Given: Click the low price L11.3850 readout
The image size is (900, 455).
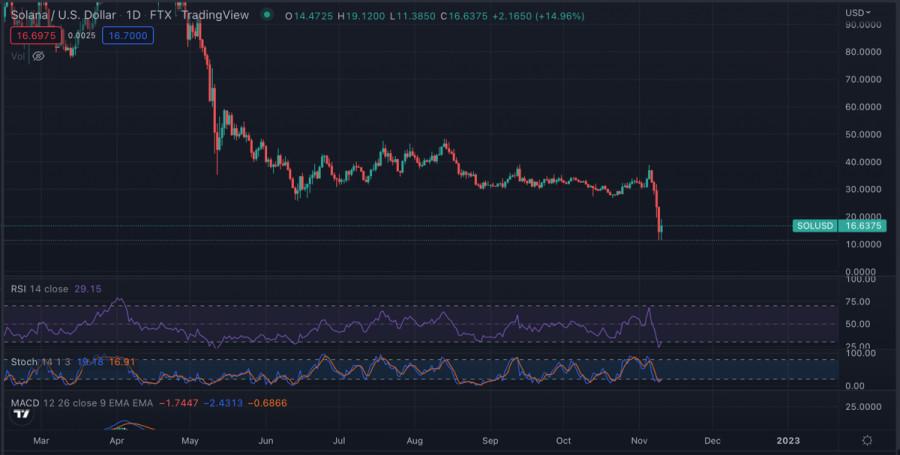Looking at the screenshot, I should click(413, 16).
